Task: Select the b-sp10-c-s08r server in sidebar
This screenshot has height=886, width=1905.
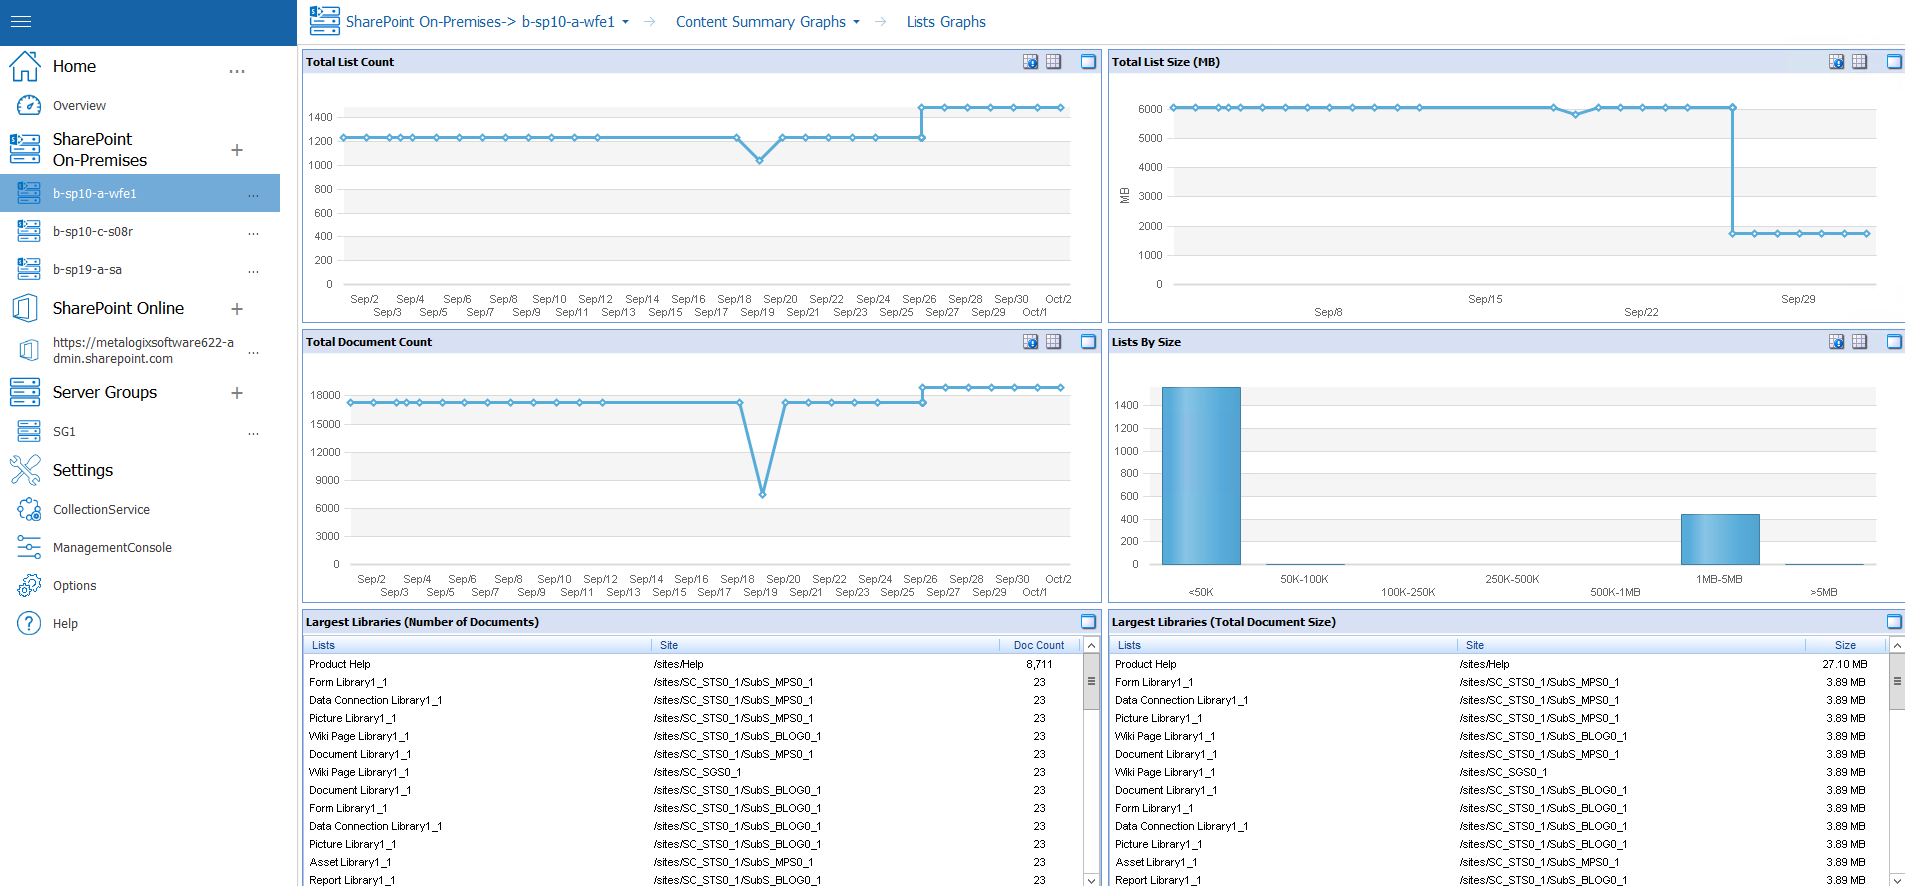Action: (x=93, y=232)
